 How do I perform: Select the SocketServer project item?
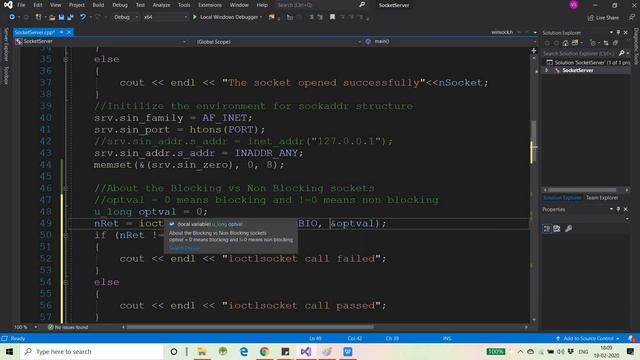tap(578, 70)
